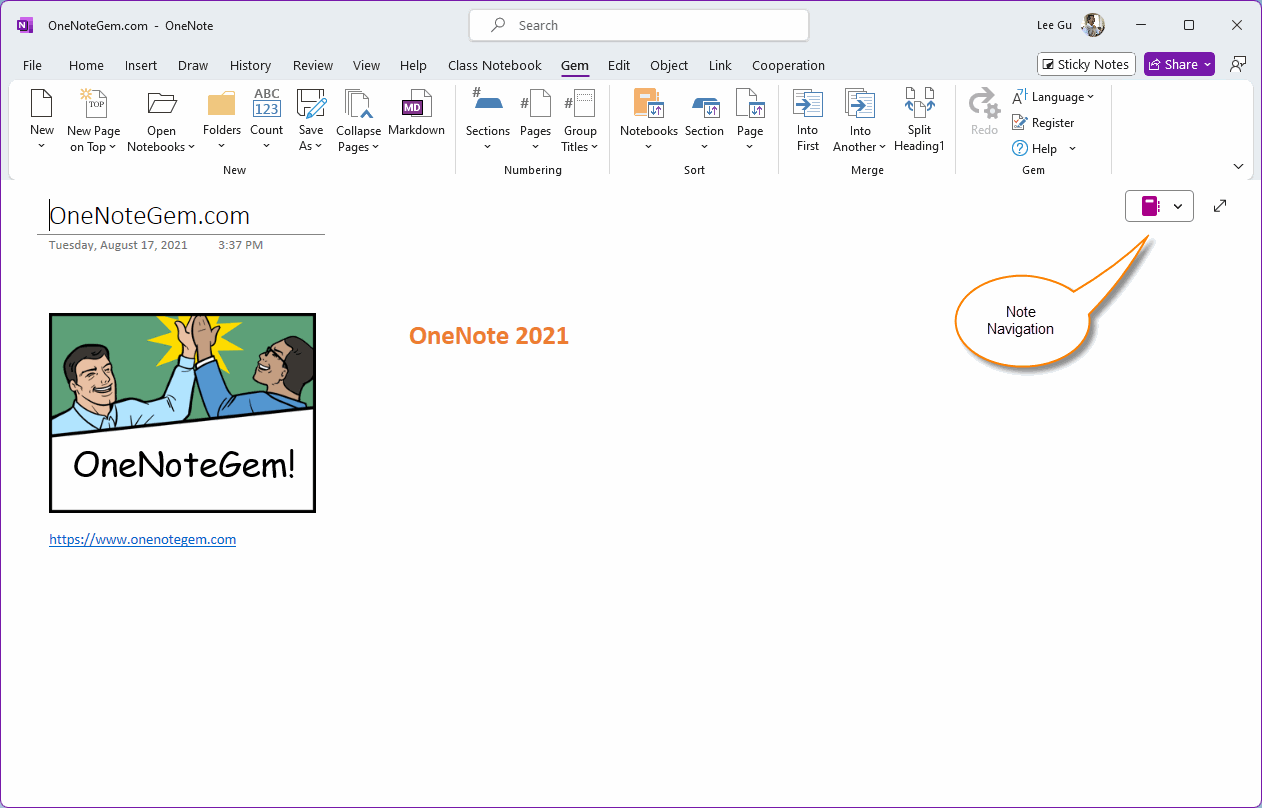Screen dimensions: 1262x808
Task: Open the onenotegem.com hyperlink
Action: 143,539
